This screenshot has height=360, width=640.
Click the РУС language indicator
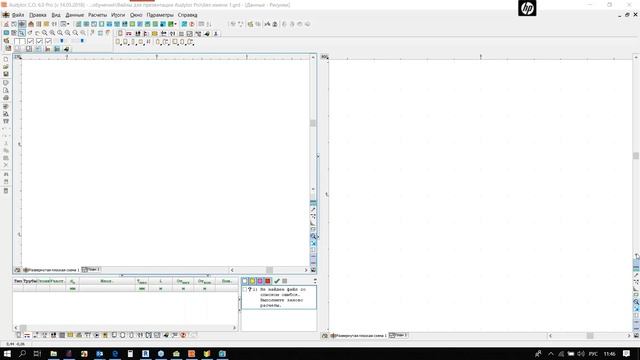click(593, 354)
